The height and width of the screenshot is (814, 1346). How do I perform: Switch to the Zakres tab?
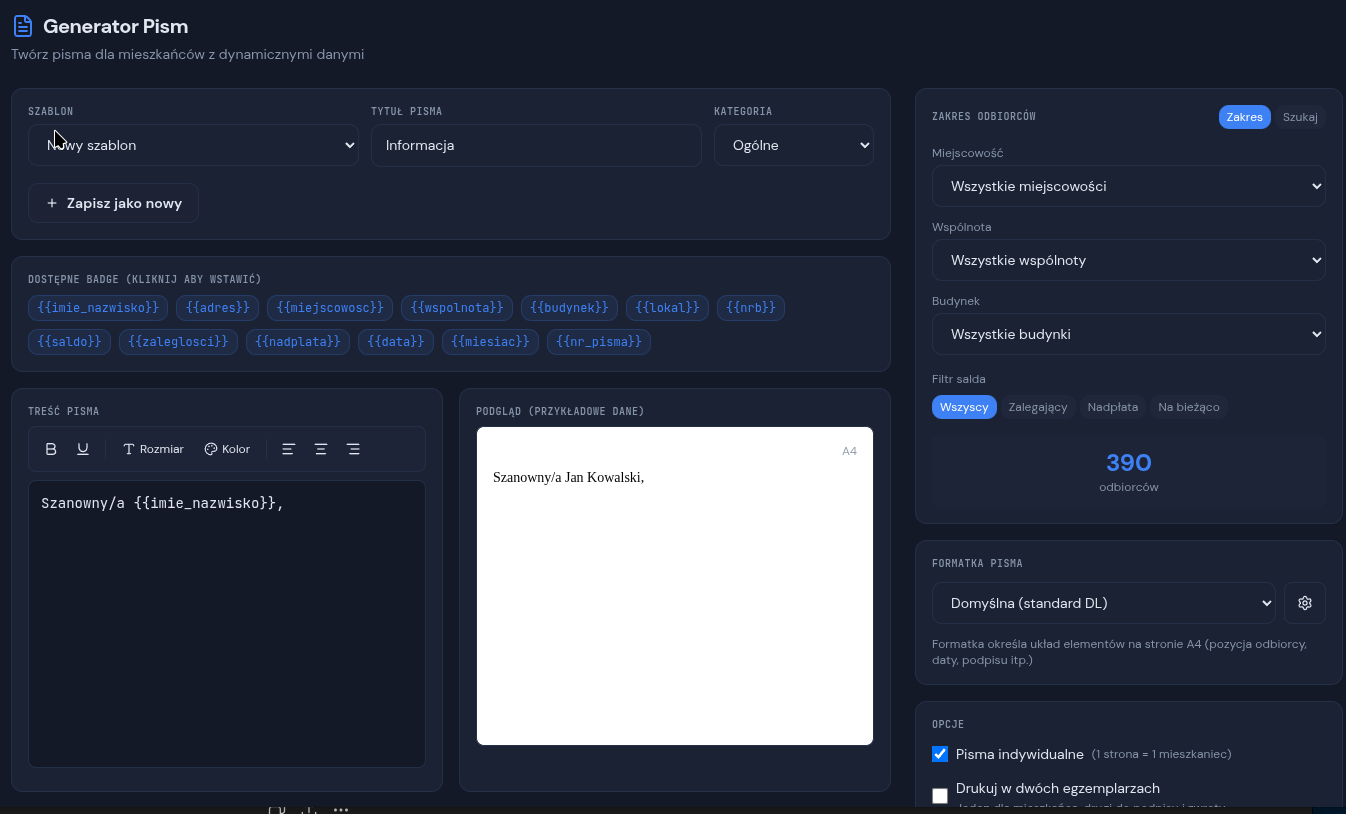[1244, 117]
